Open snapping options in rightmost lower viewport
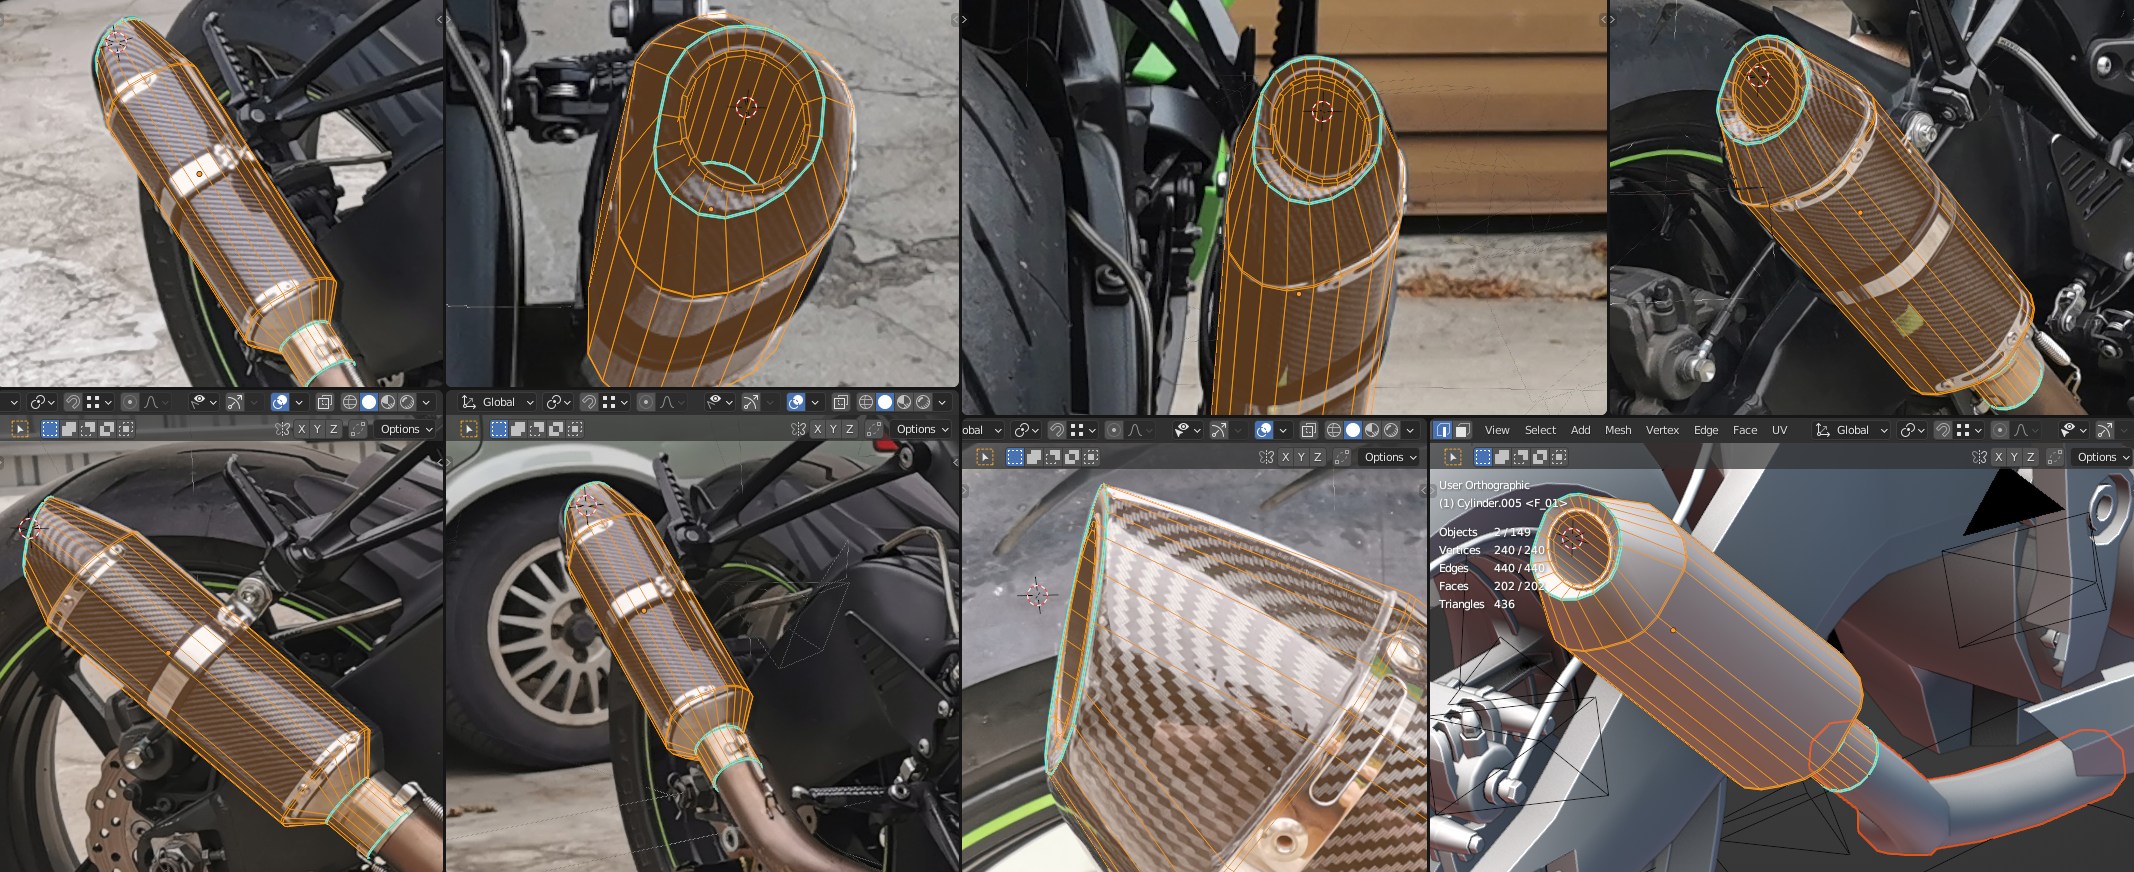 tap(1967, 430)
